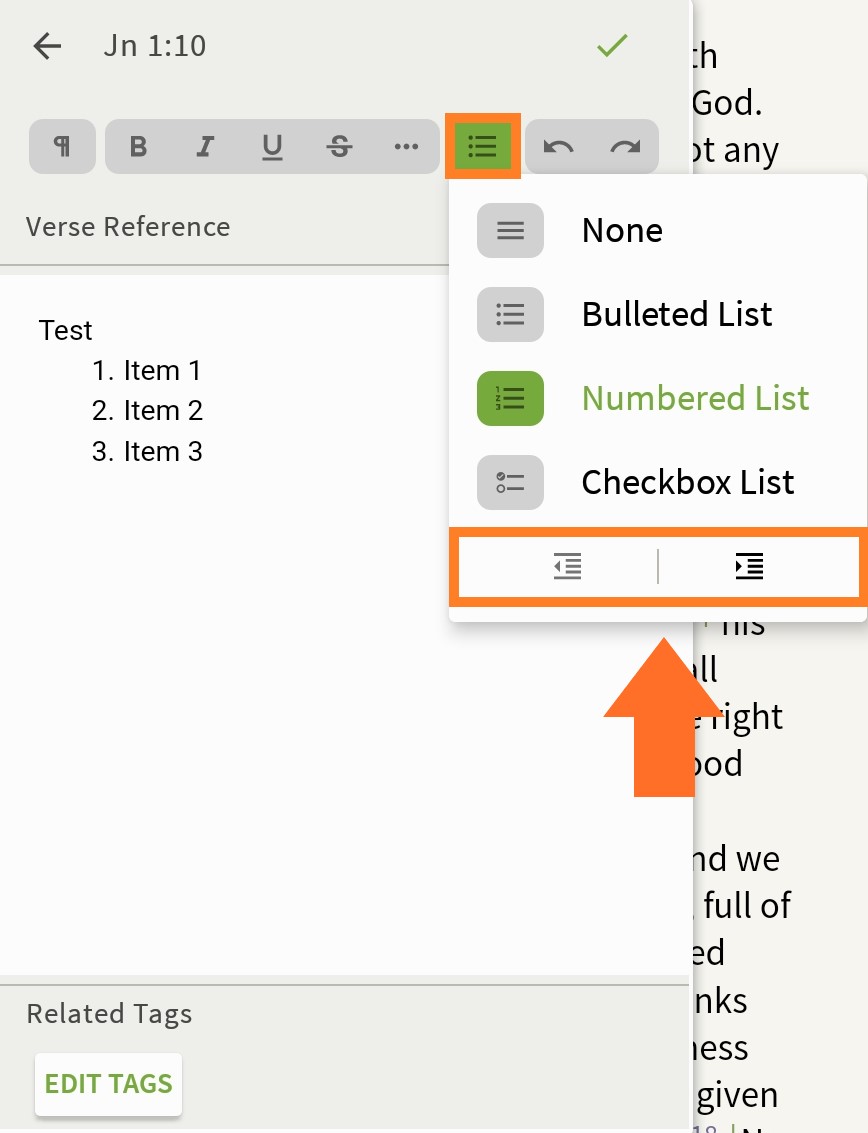Toggle underline formatting
The width and height of the screenshot is (868, 1133).
[272, 147]
